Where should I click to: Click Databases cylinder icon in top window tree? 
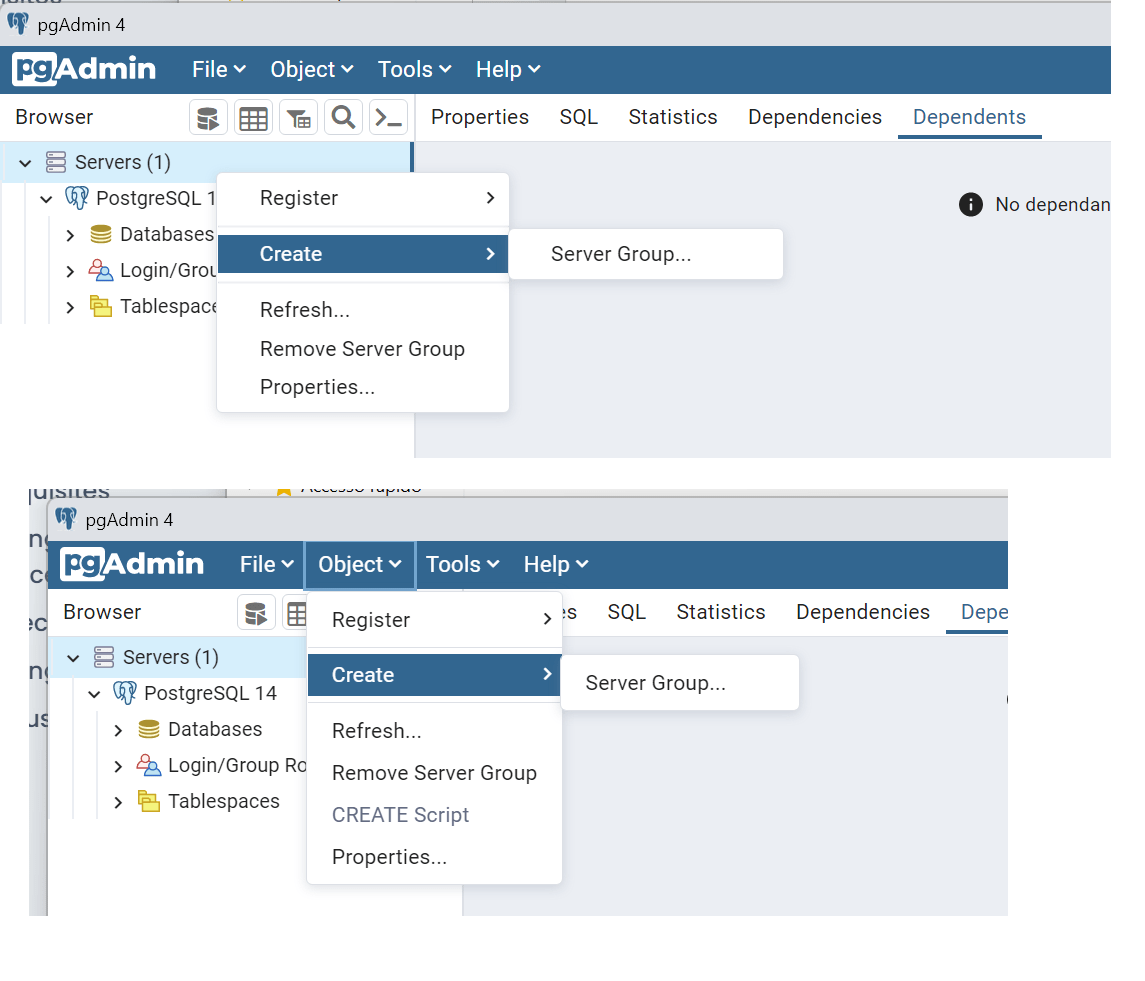[x=101, y=234]
